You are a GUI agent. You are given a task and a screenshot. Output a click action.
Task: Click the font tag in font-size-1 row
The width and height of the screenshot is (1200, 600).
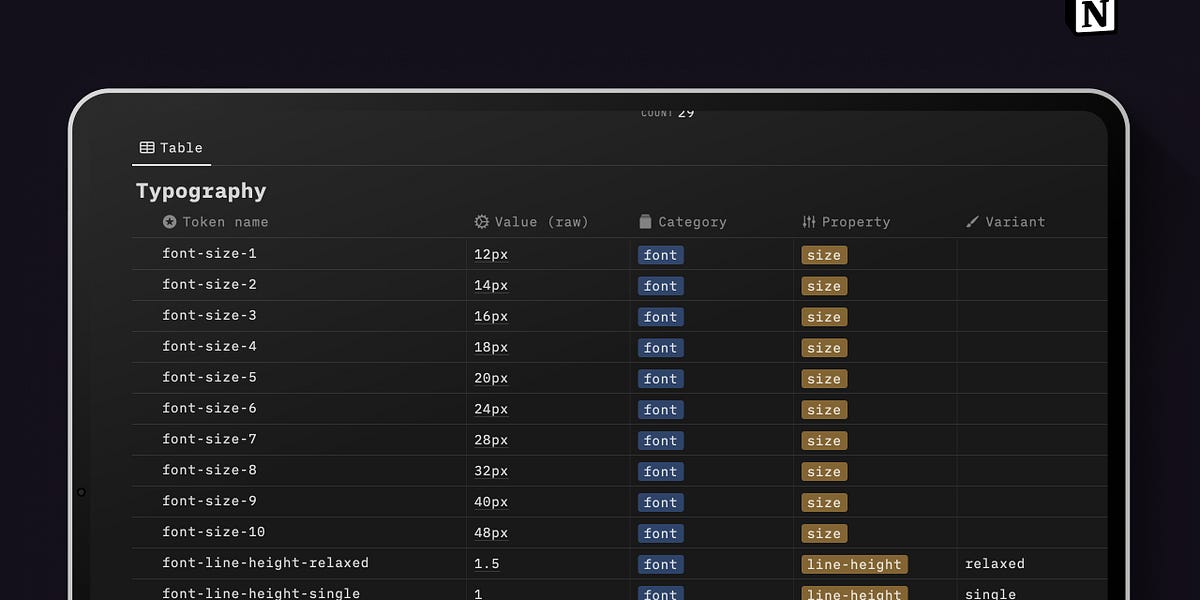tap(661, 255)
